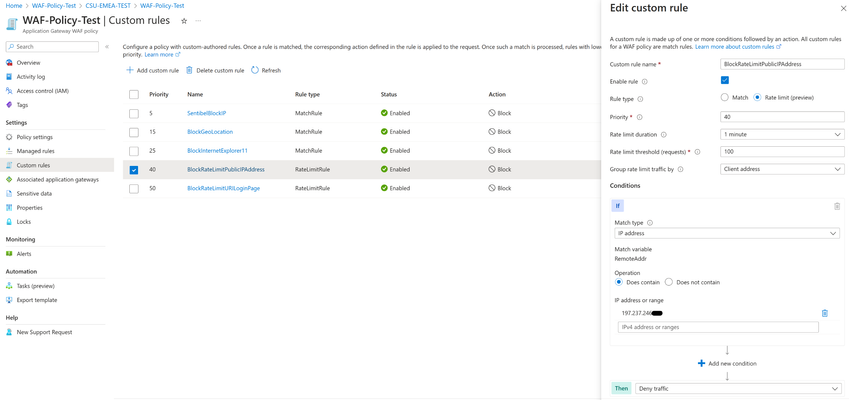Click the Rule type column header
This screenshot has height=400, width=849.
point(307,94)
